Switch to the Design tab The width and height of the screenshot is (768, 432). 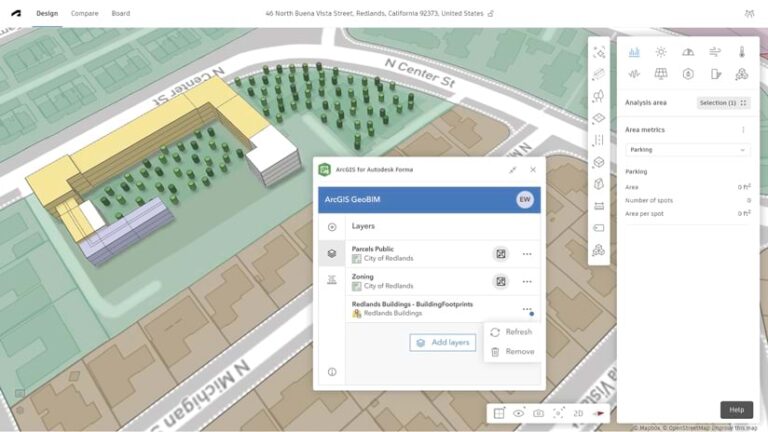coord(47,13)
